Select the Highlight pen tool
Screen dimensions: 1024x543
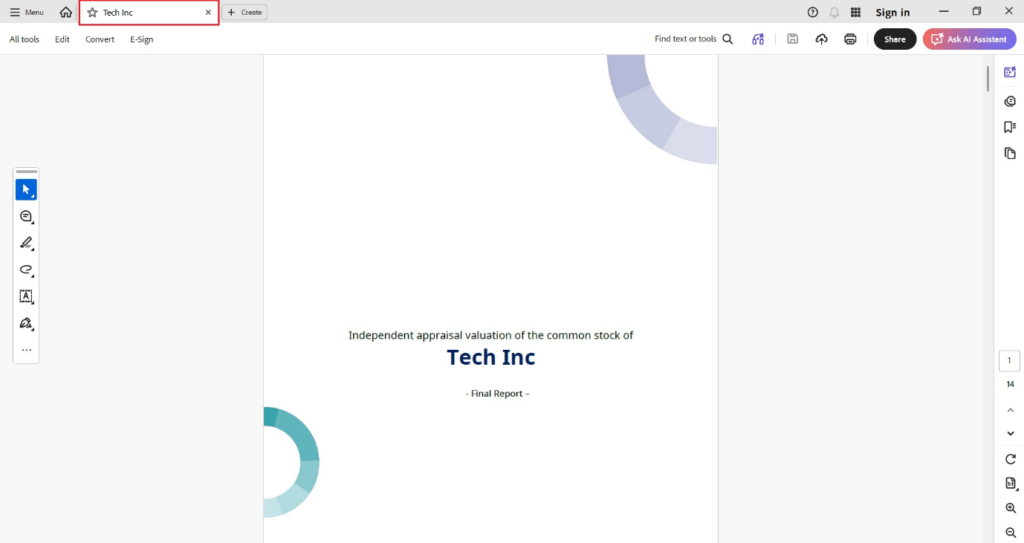(26, 243)
